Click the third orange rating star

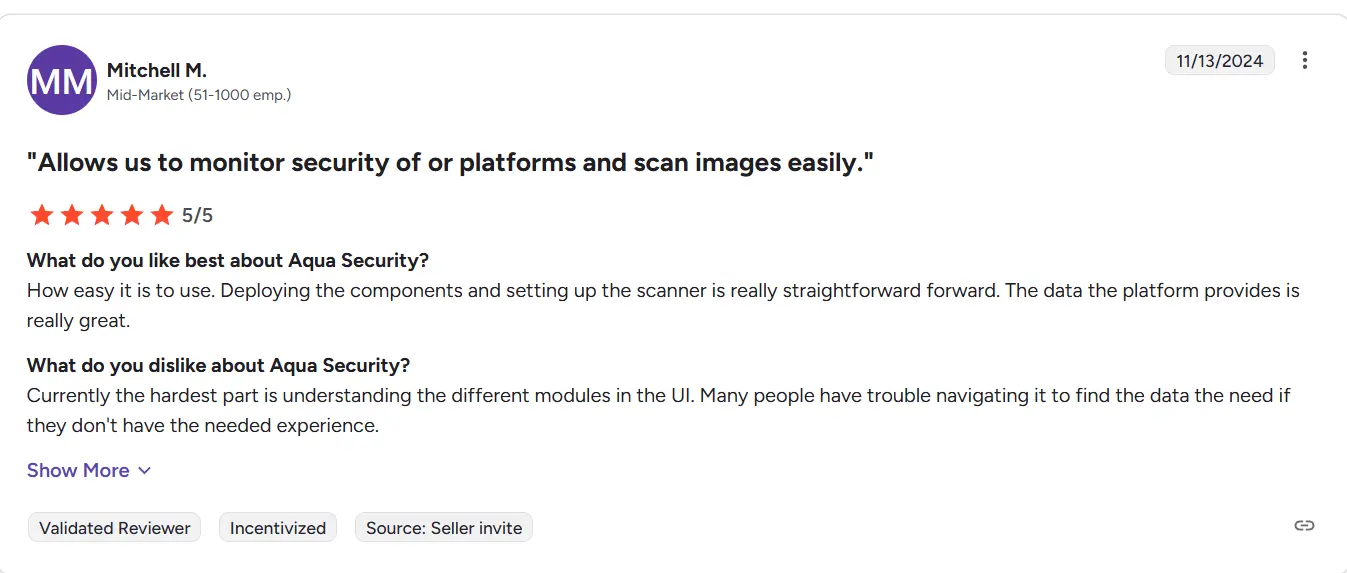click(x=101, y=215)
